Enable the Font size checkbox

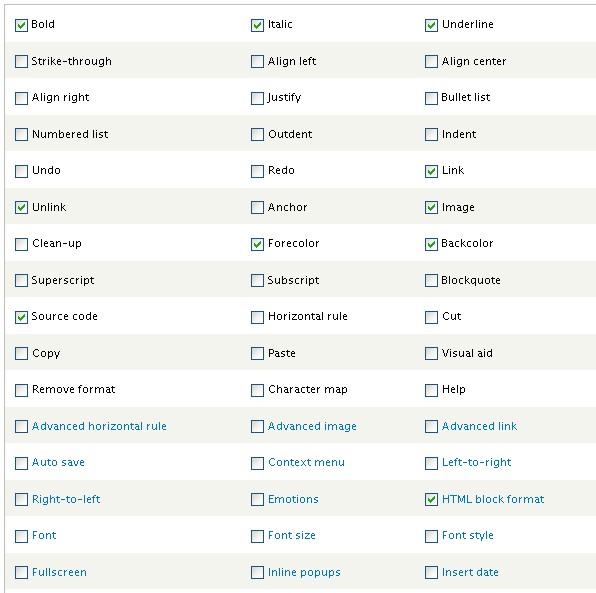tap(257, 536)
